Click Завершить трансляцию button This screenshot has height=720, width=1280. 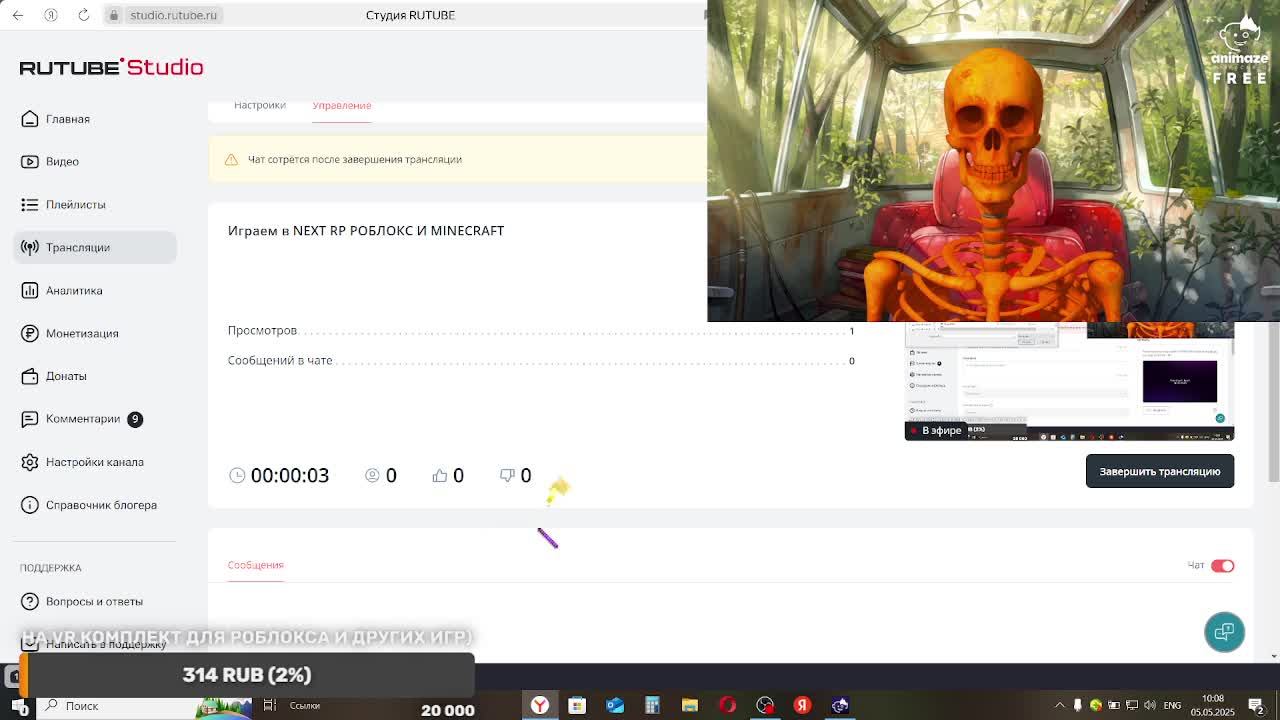(1160, 471)
